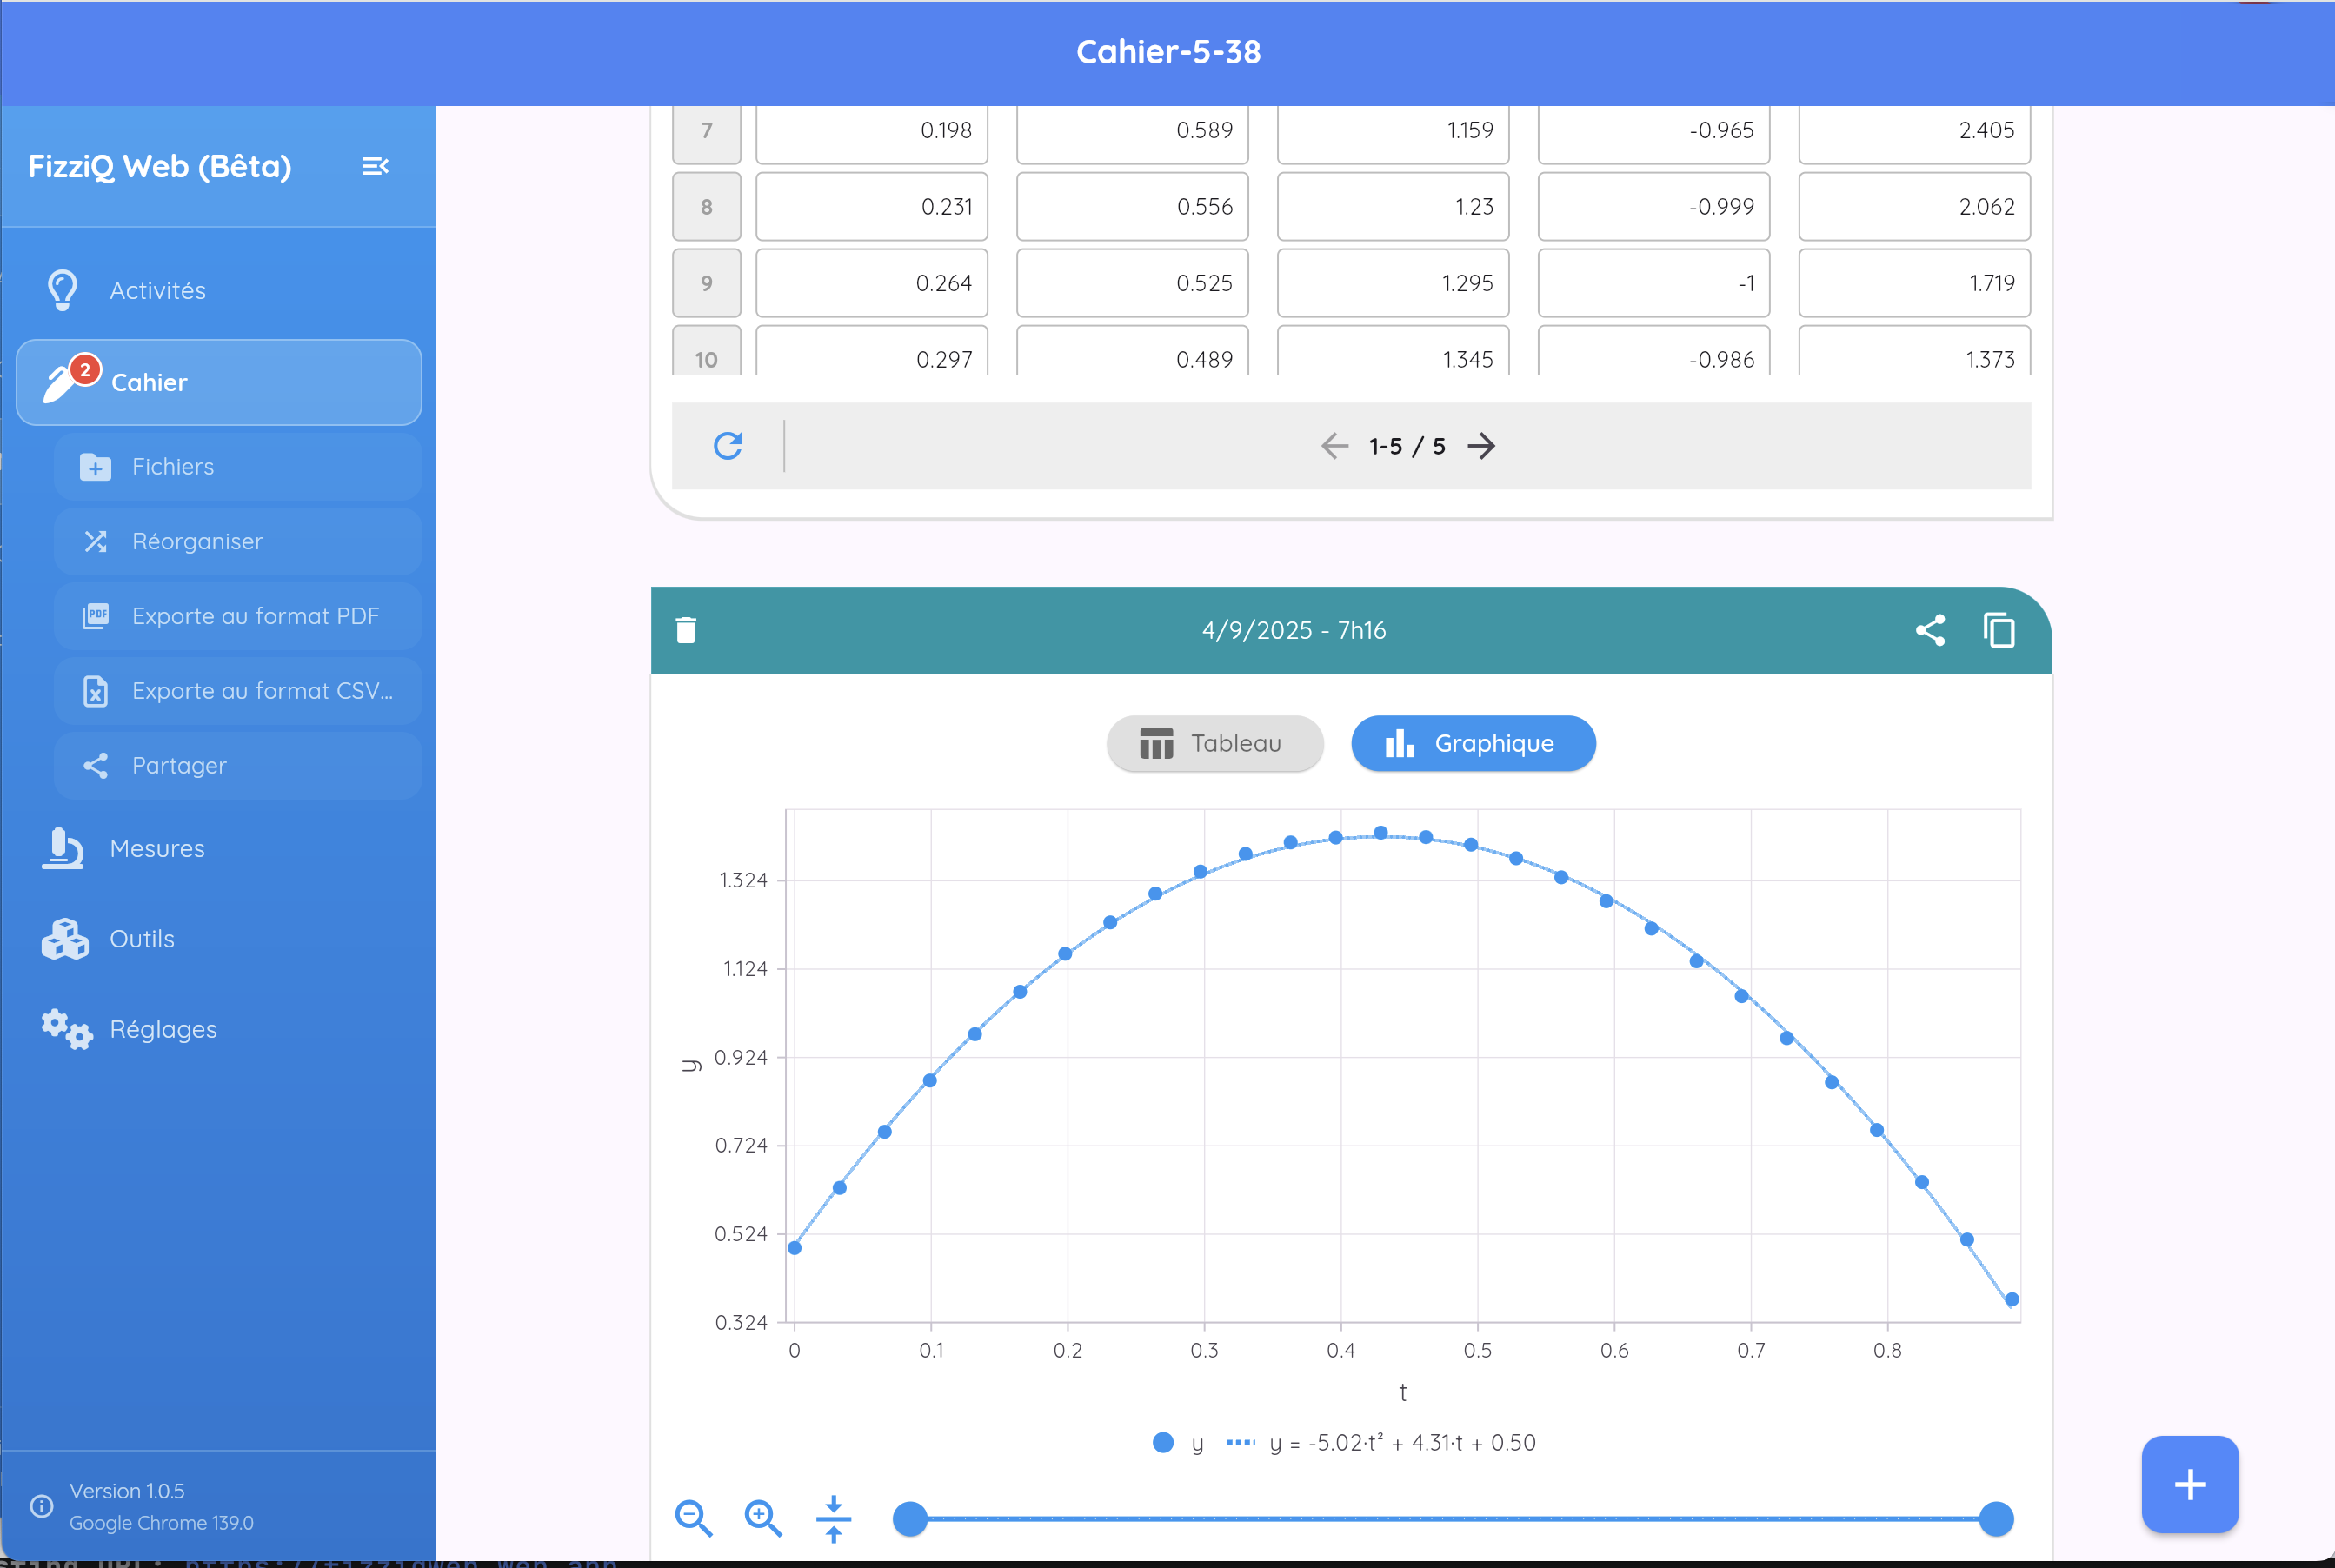The height and width of the screenshot is (1568, 2335).
Task: Share the graph card
Action: point(1930,630)
